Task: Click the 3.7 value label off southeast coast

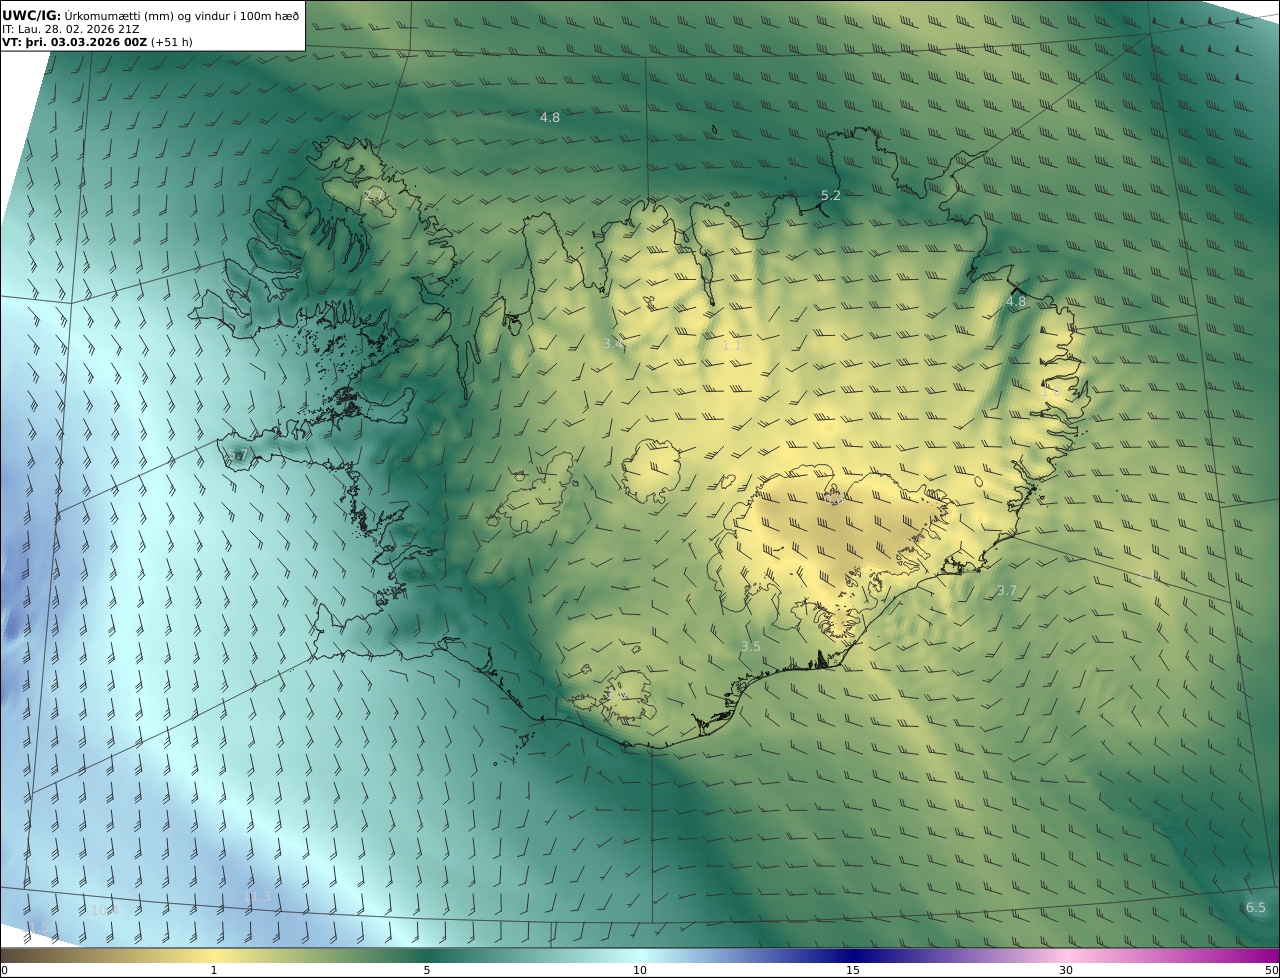Action: (1007, 591)
